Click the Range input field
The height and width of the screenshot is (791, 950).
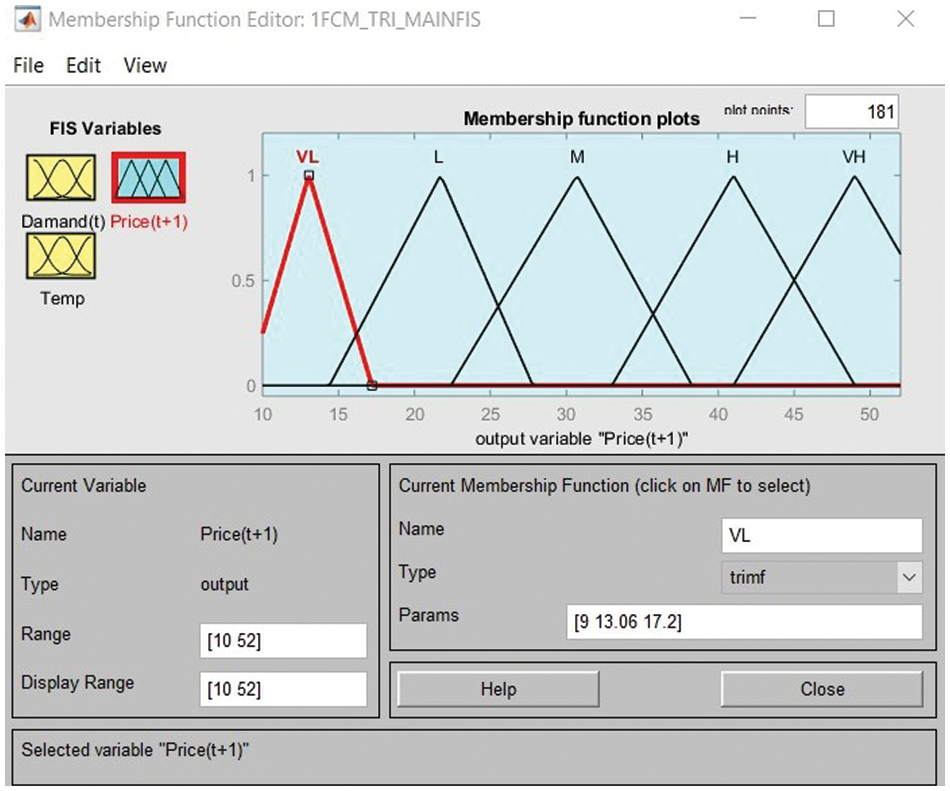pos(283,641)
